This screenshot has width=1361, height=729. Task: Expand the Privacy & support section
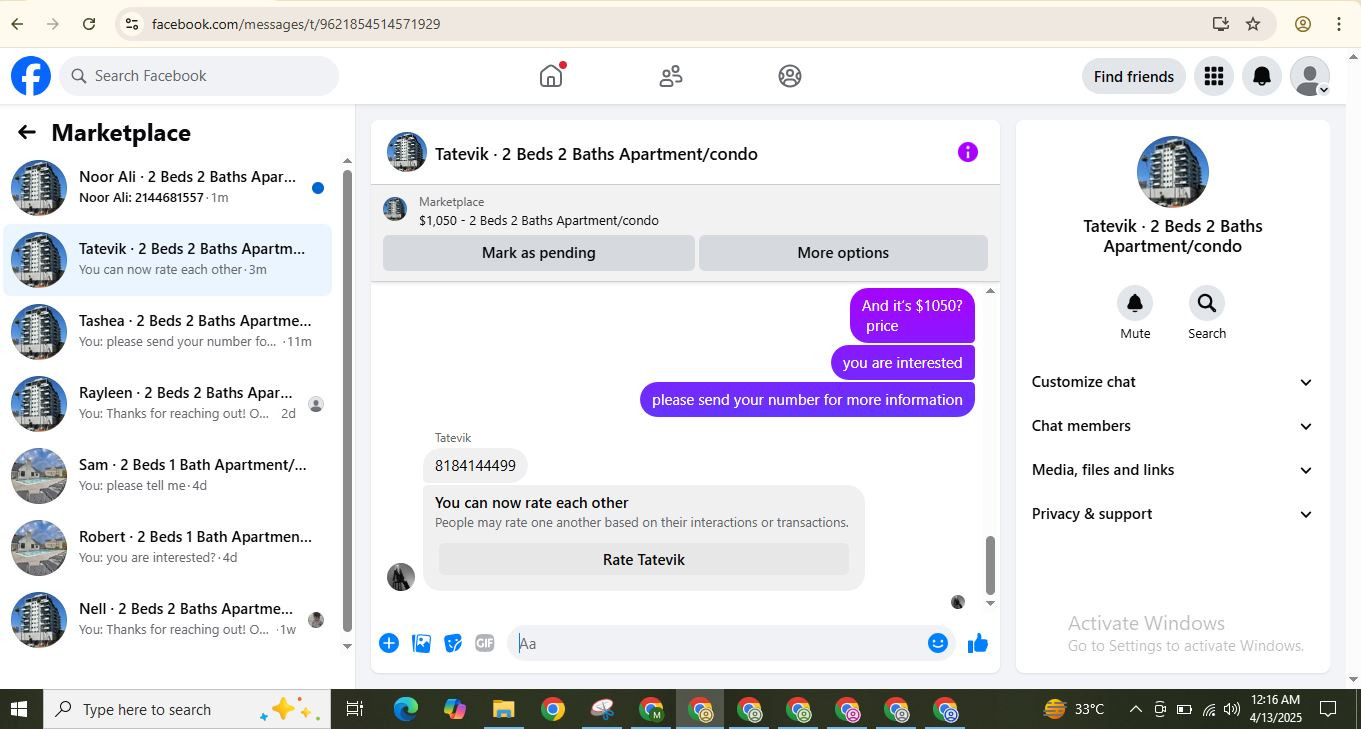[x=1172, y=514]
